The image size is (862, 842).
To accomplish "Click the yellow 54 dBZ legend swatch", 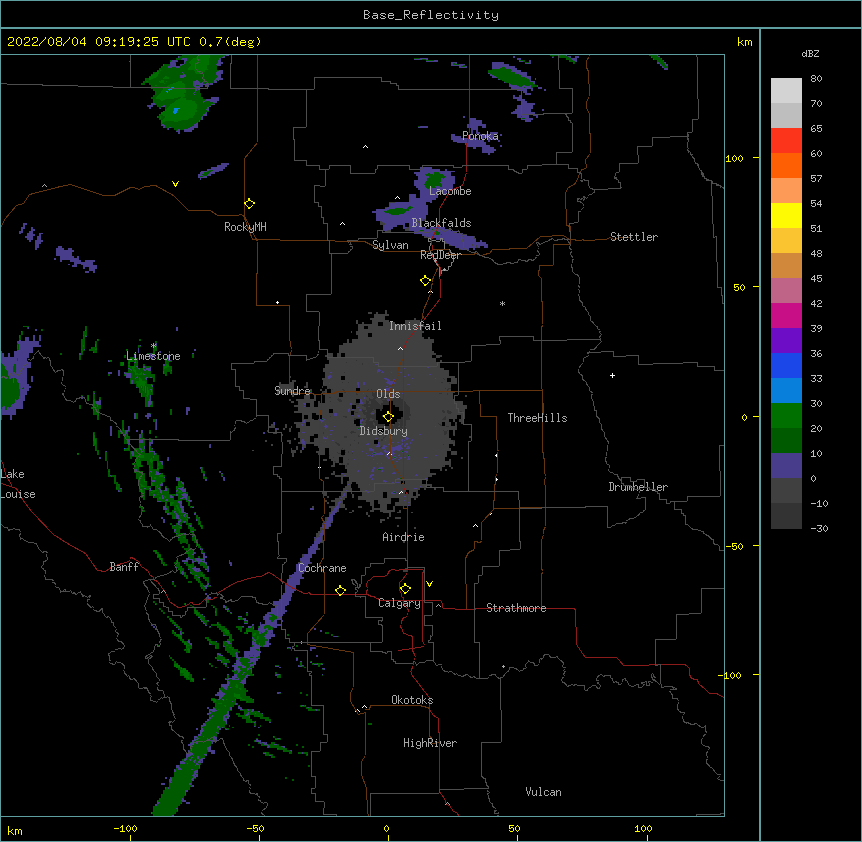I will tap(786, 215).
